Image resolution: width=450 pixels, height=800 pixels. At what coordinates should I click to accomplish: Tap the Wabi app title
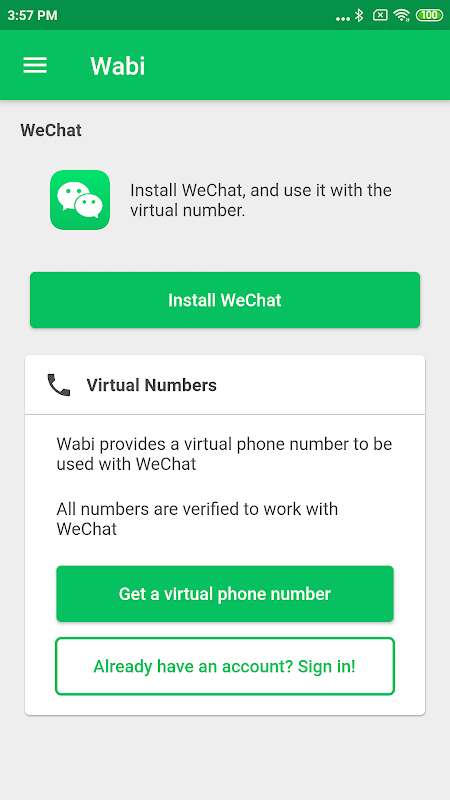(118, 66)
